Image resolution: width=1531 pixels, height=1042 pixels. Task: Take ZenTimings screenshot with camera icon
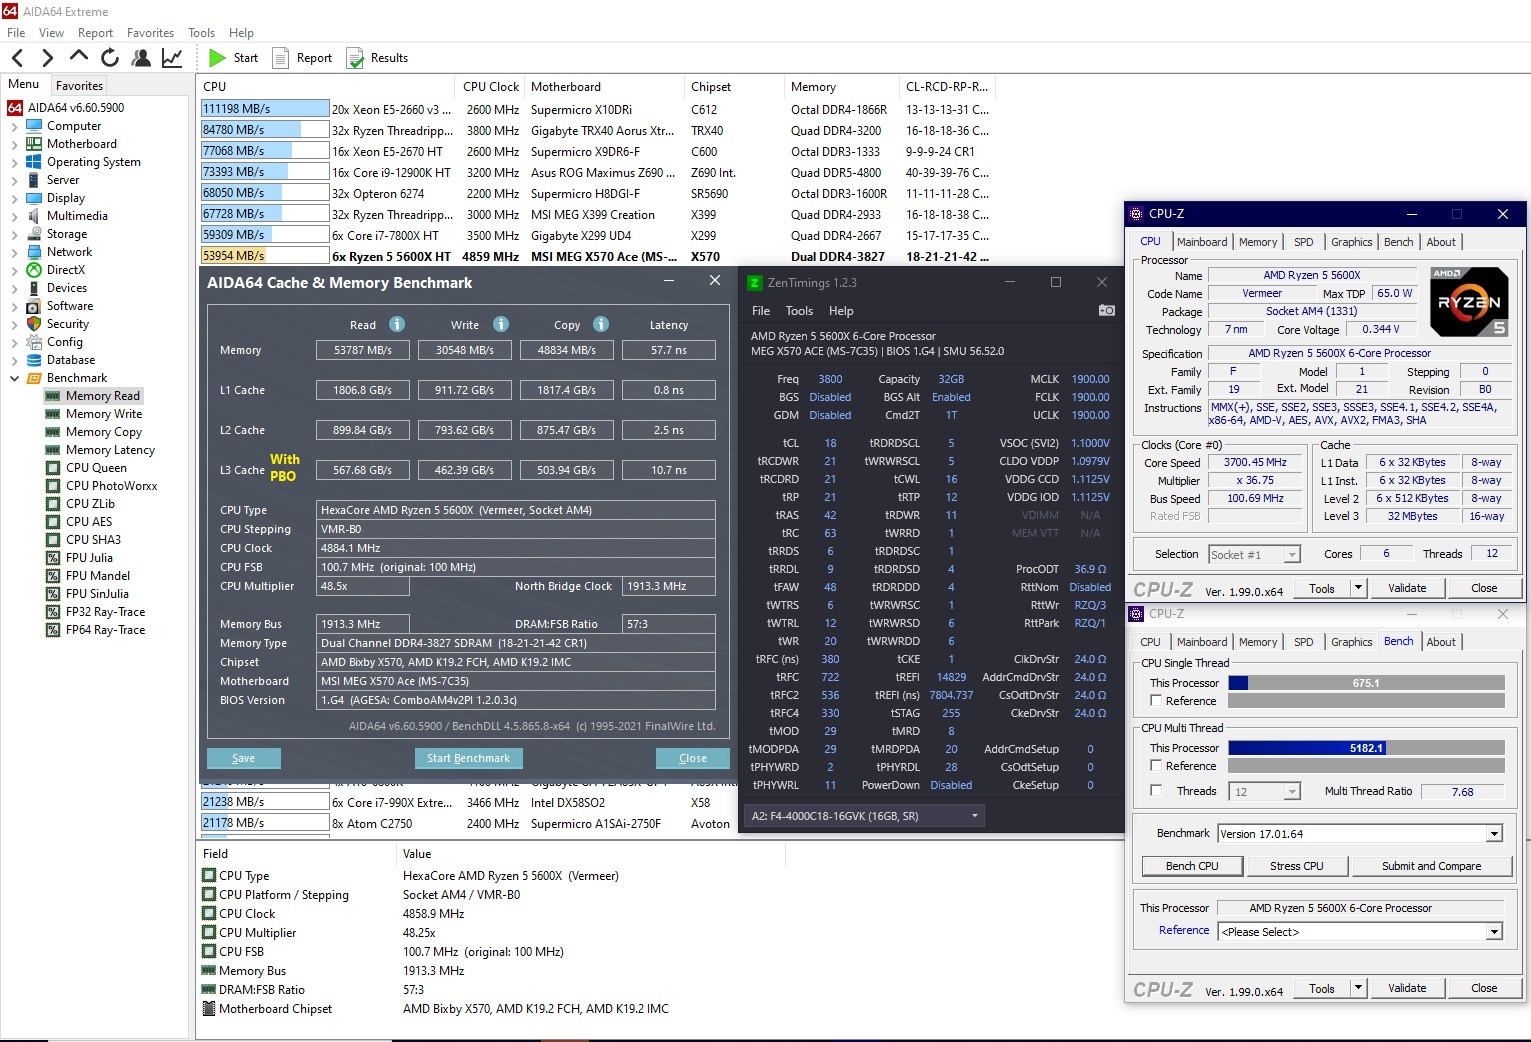point(1106,310)
